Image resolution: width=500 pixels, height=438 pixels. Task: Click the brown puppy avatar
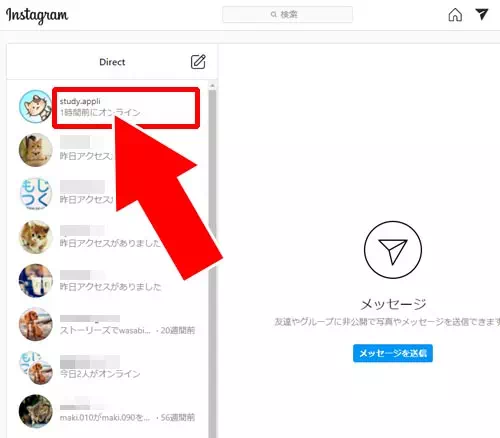click(x=36, y=324)
